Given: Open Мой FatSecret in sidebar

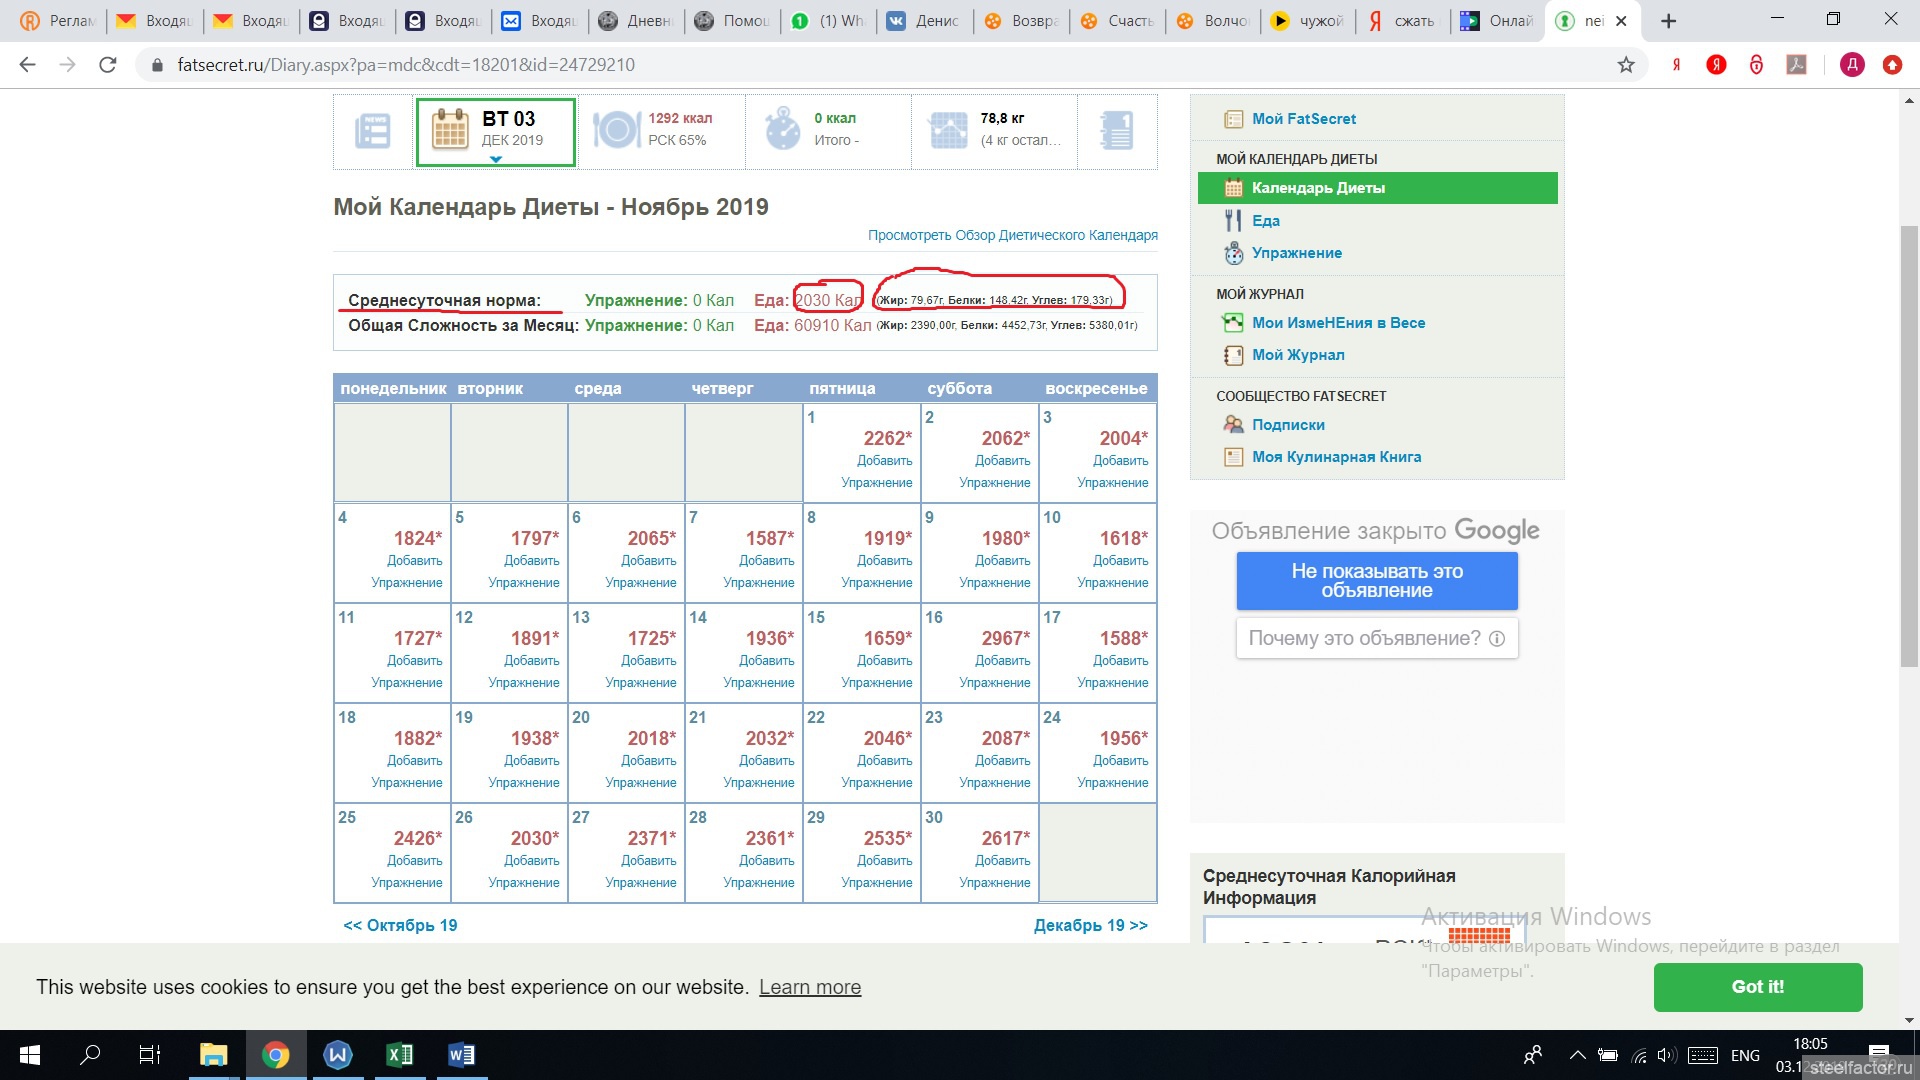Looking at the screenshot, I should pyautogui.click(x=1304, y=119).
